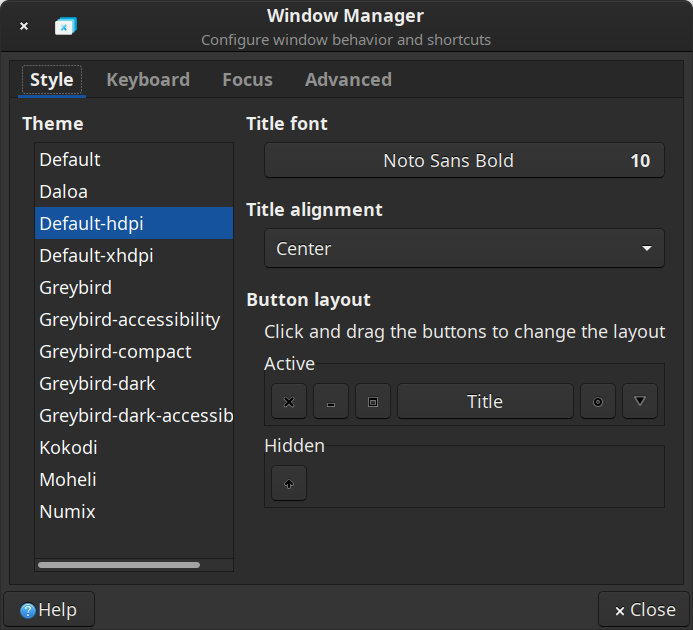Click the minimize button icon in Active layout
The width and height of the screenshot is (693, 630).
click(x=331, y=402)
